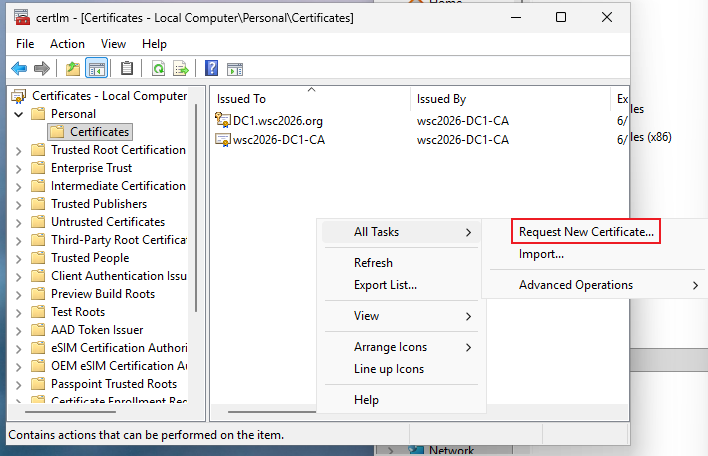708x456 pixels.
Task: Expand Trusted Root Certification node
Action: (x=19, y=150)
